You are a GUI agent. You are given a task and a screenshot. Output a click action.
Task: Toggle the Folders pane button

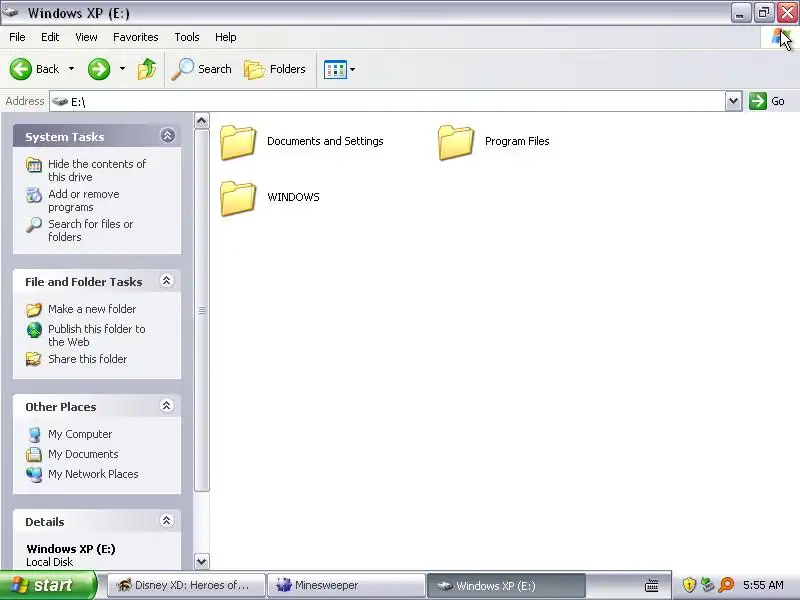point(275,69)
